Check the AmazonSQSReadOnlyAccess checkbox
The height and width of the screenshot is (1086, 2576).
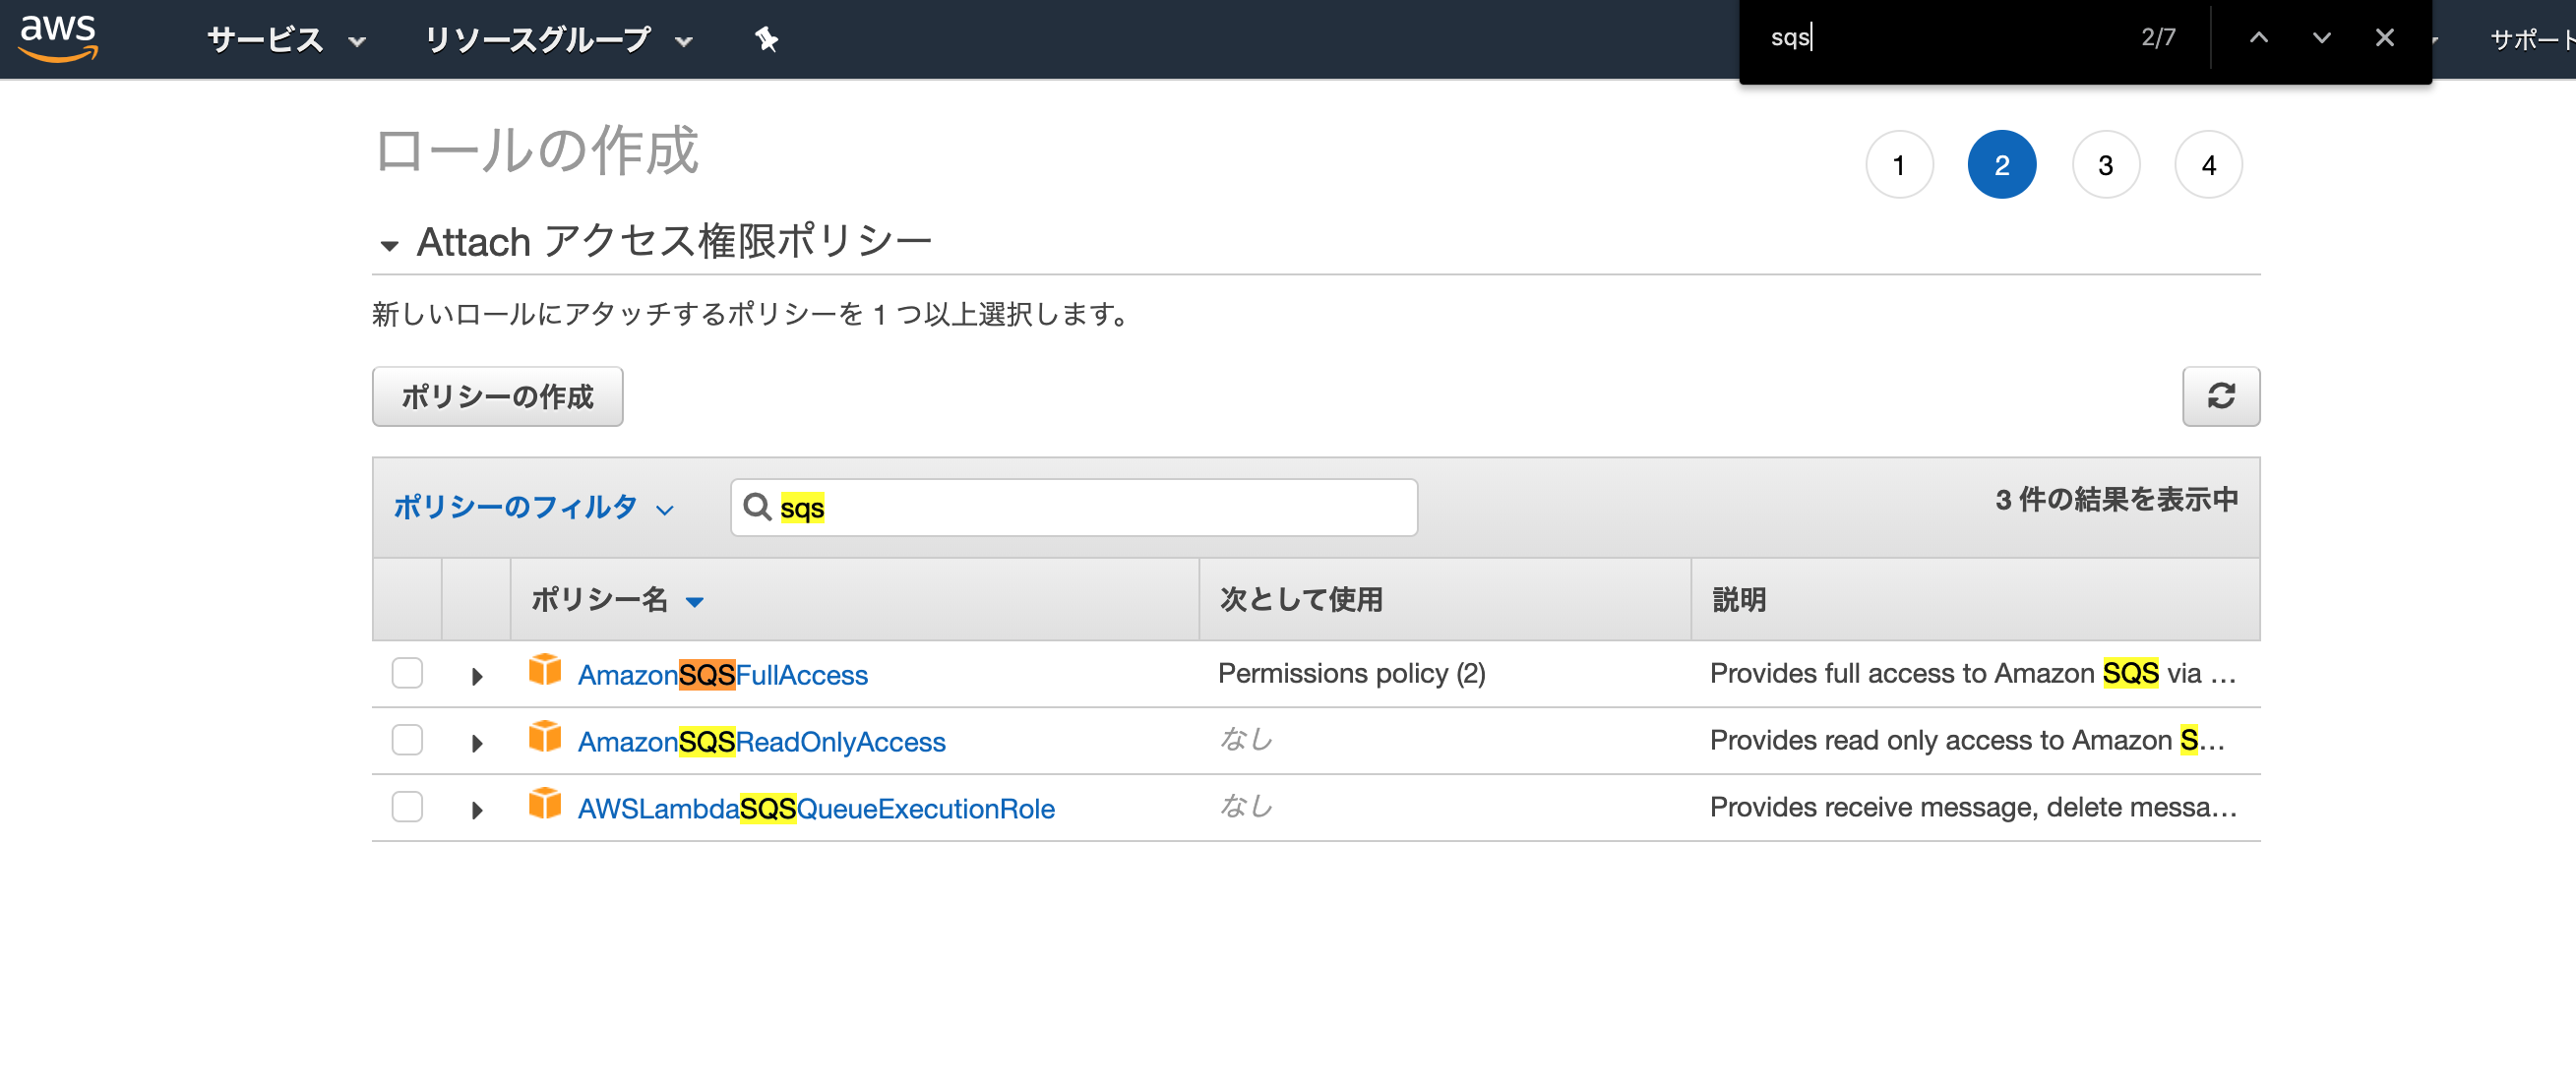point(407,740)
